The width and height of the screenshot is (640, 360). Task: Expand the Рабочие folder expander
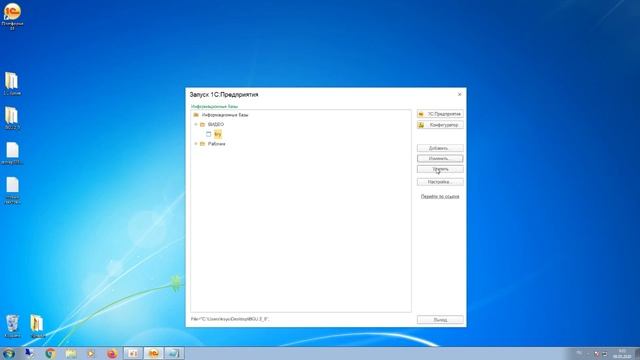pyautogui.click(x=196, y=144)
